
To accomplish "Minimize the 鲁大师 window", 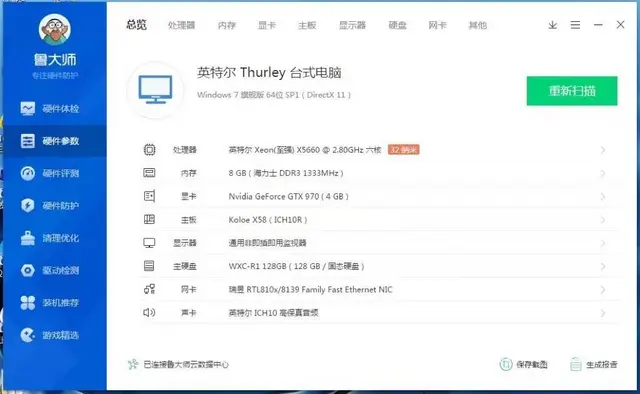I will (x=598, y=25).
